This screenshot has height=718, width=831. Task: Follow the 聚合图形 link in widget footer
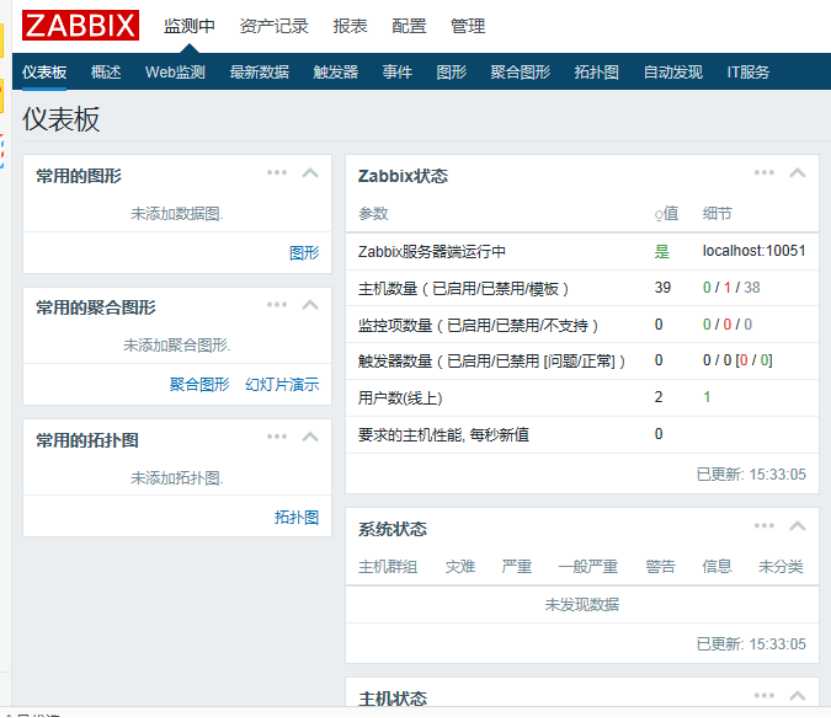pyautogui.click(x=199, y=384)
